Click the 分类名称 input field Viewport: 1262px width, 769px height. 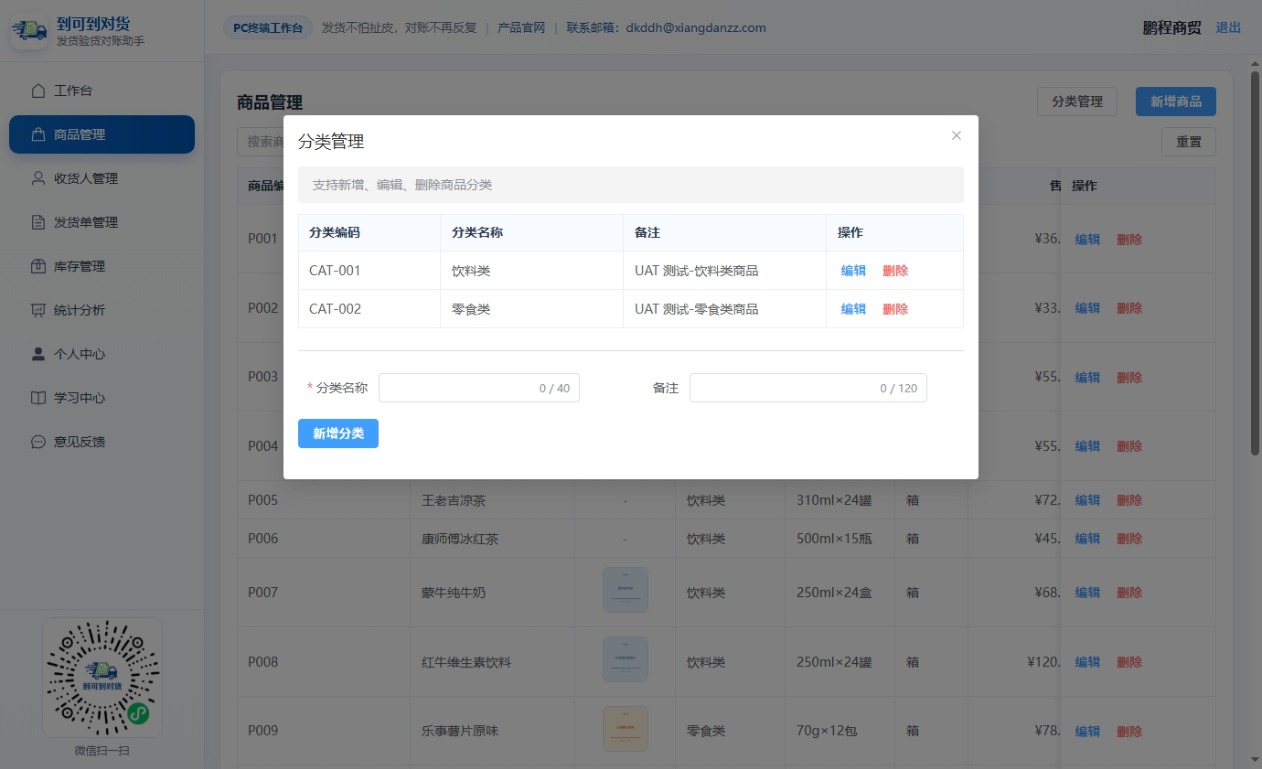pos(479,388)
